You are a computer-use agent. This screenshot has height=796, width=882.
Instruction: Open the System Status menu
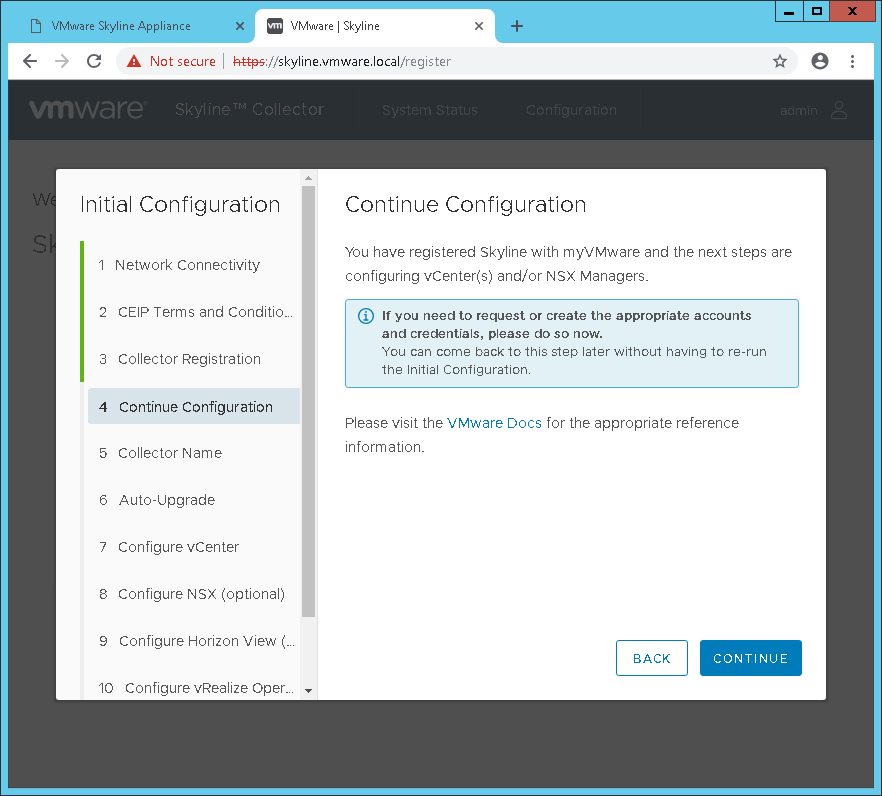pyautogui.click(x=430, y=110)
